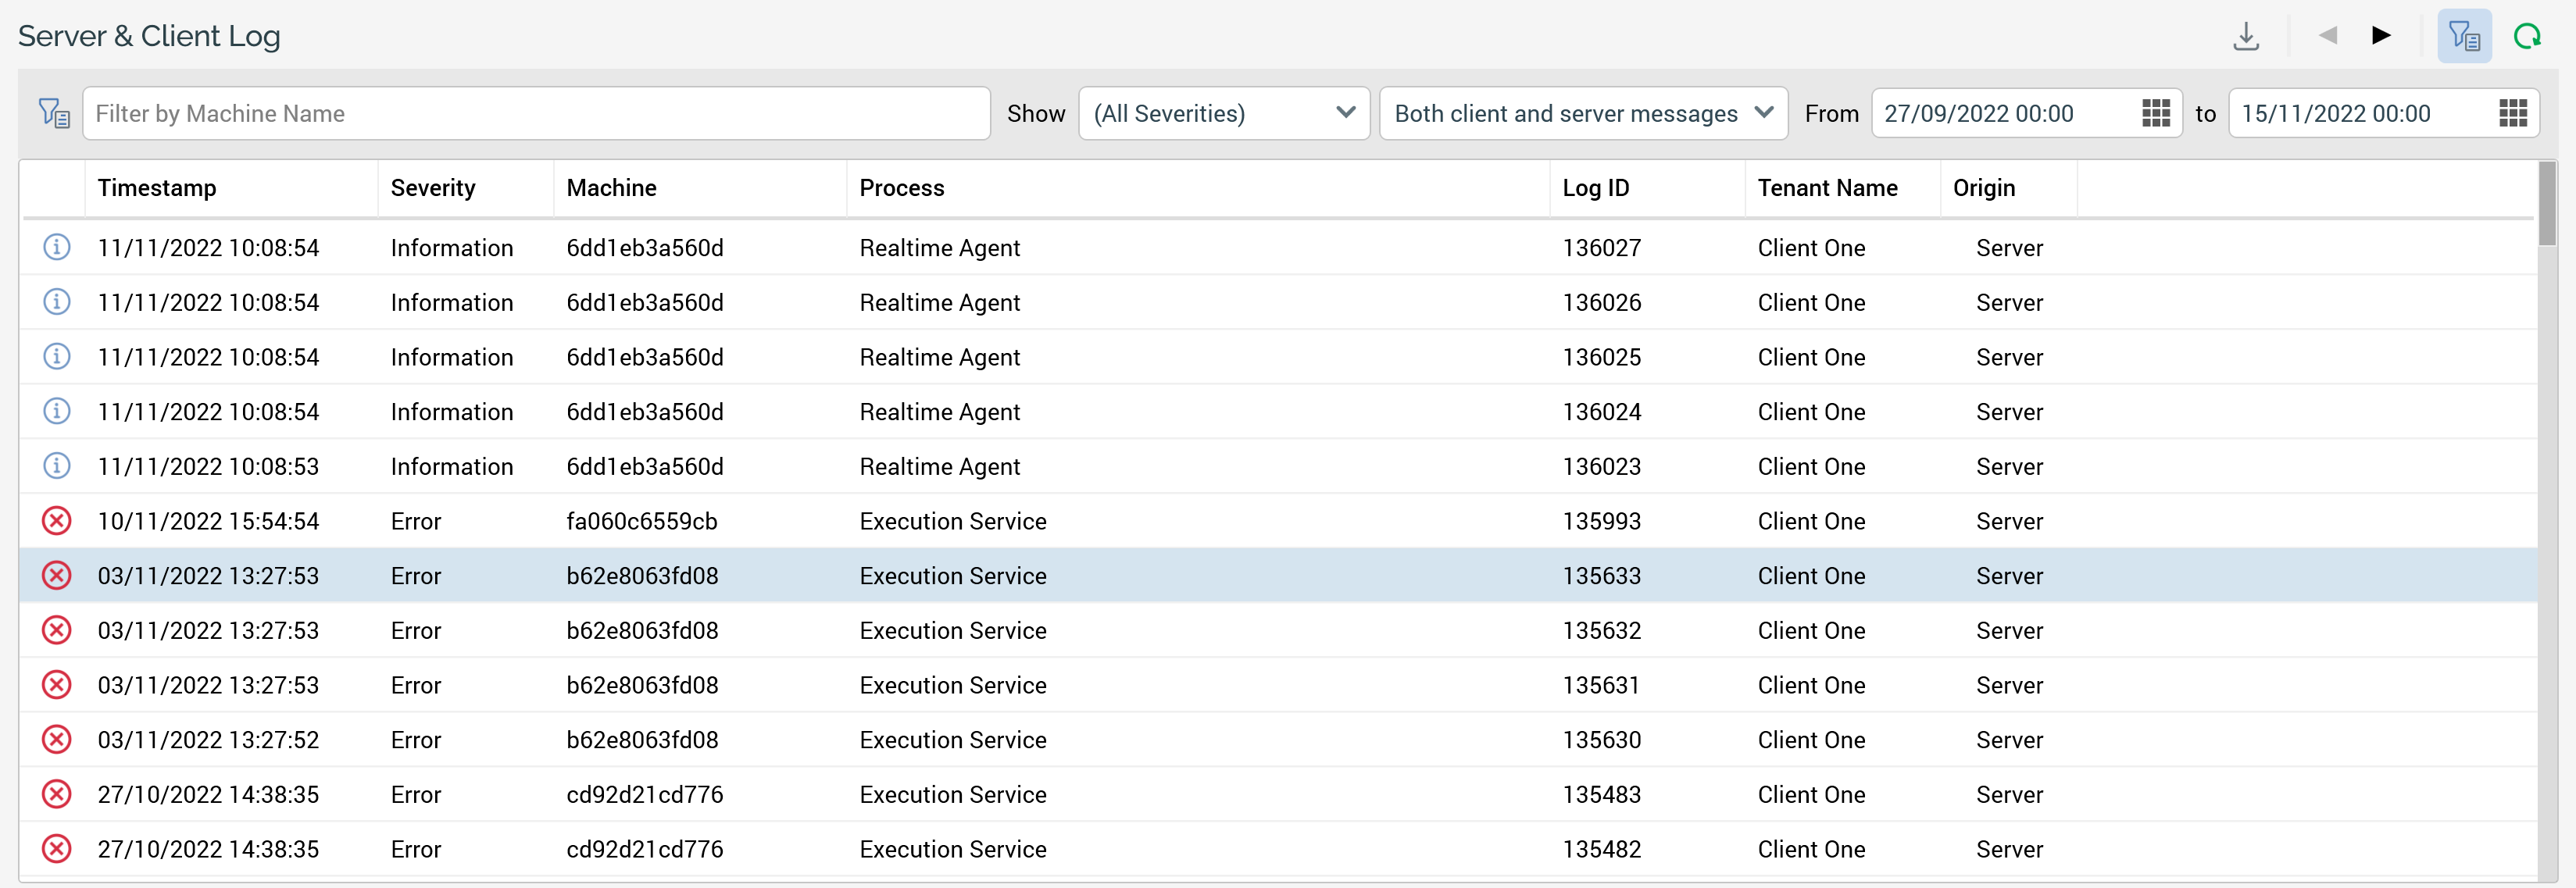Image resolution: width=2576 pixels, height=888 pixels.
Task: Go to next page arrow
Action: pyautogui.click(x=2381, y=36)
